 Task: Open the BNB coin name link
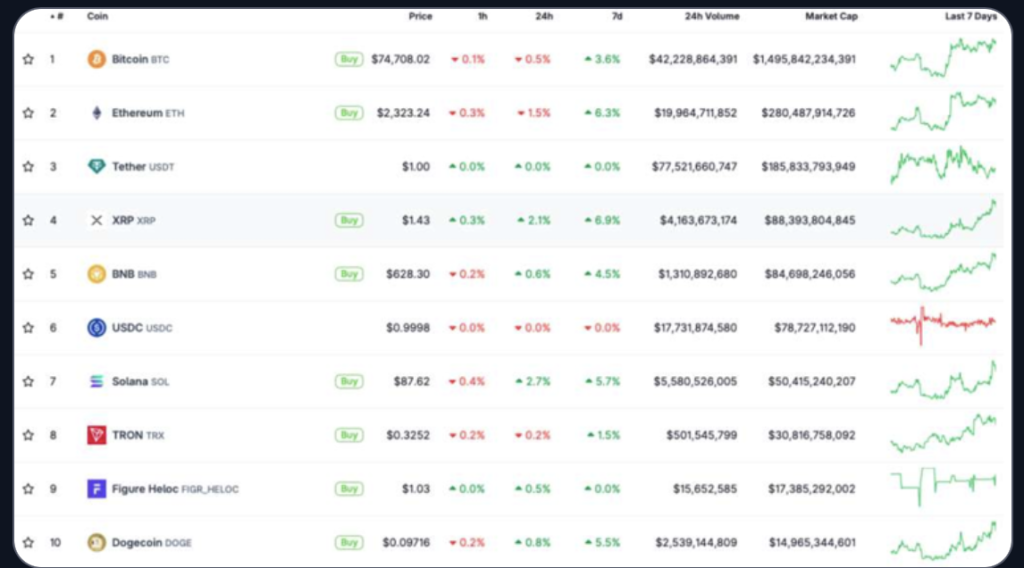pos(134,274)
